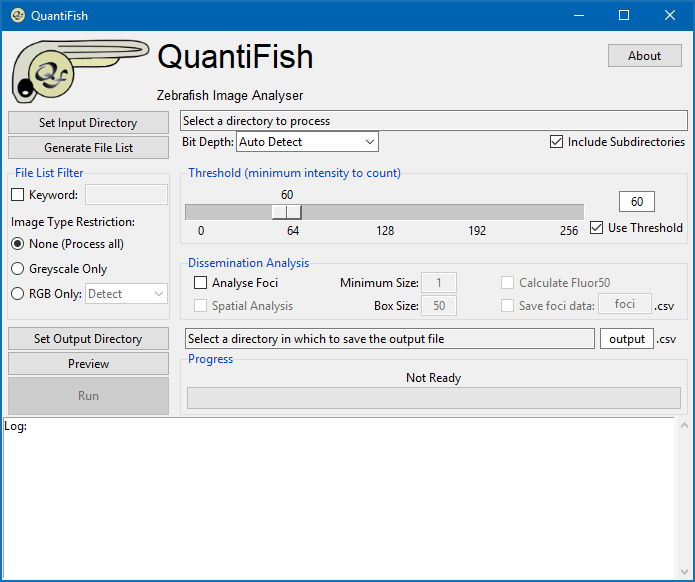Click the Save foci data checkbox
The image size is (695, 582).
(508, 306)
